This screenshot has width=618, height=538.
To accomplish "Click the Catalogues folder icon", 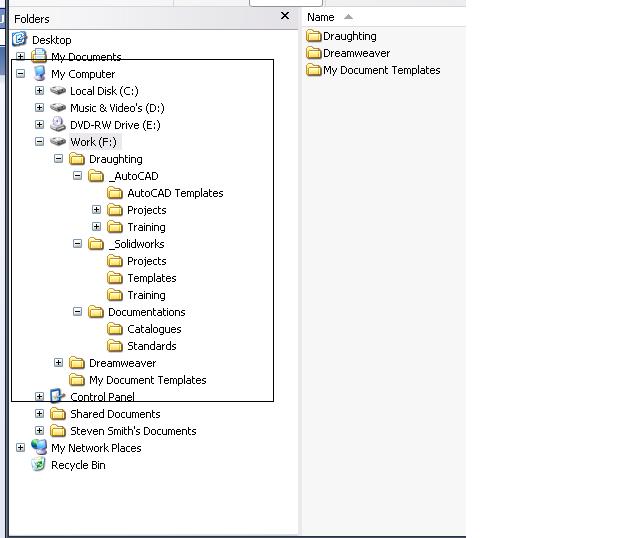I will coord(115,329).
